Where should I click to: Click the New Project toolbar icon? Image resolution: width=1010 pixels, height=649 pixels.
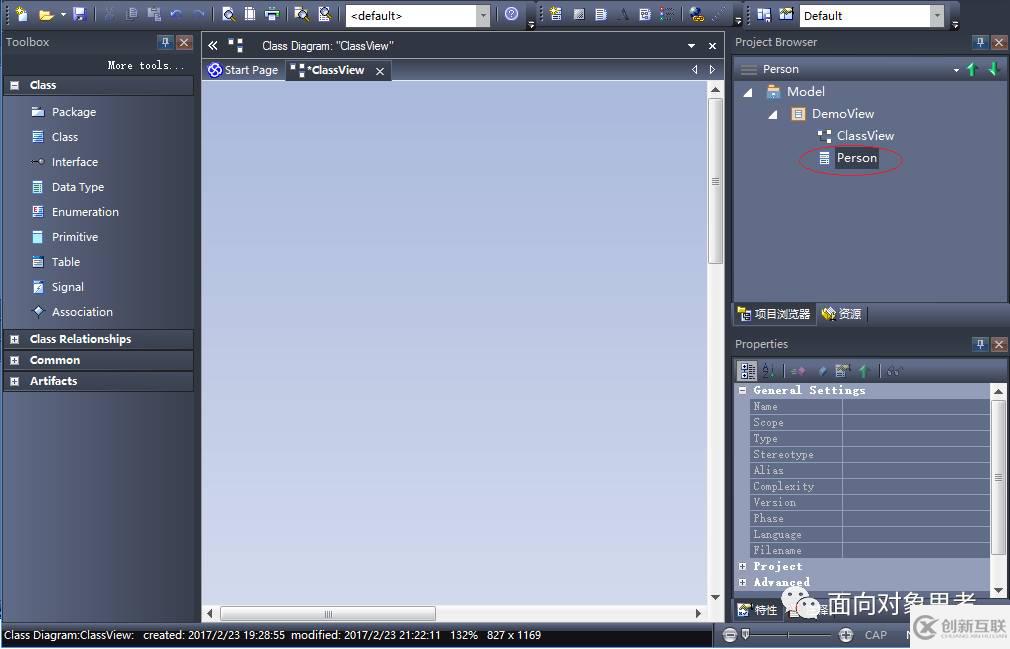coord(21,14)
